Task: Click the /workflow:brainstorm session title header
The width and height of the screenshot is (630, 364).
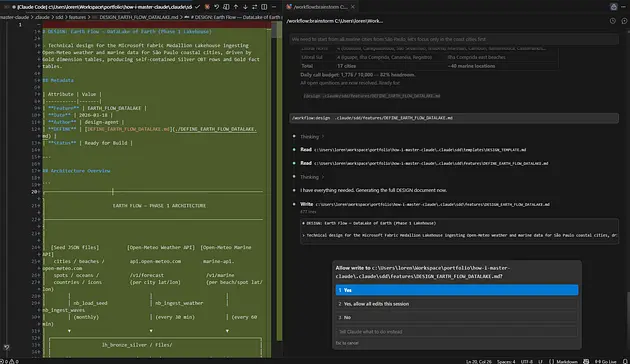Action: [335, 21]
